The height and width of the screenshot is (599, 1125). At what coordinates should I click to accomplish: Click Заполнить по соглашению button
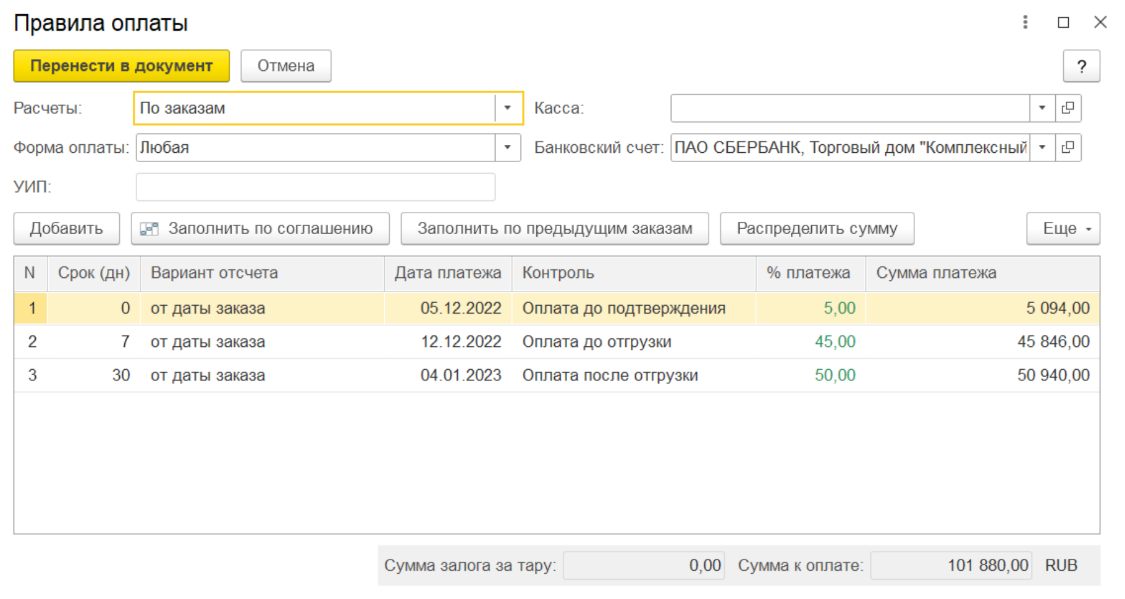[260, 229]
